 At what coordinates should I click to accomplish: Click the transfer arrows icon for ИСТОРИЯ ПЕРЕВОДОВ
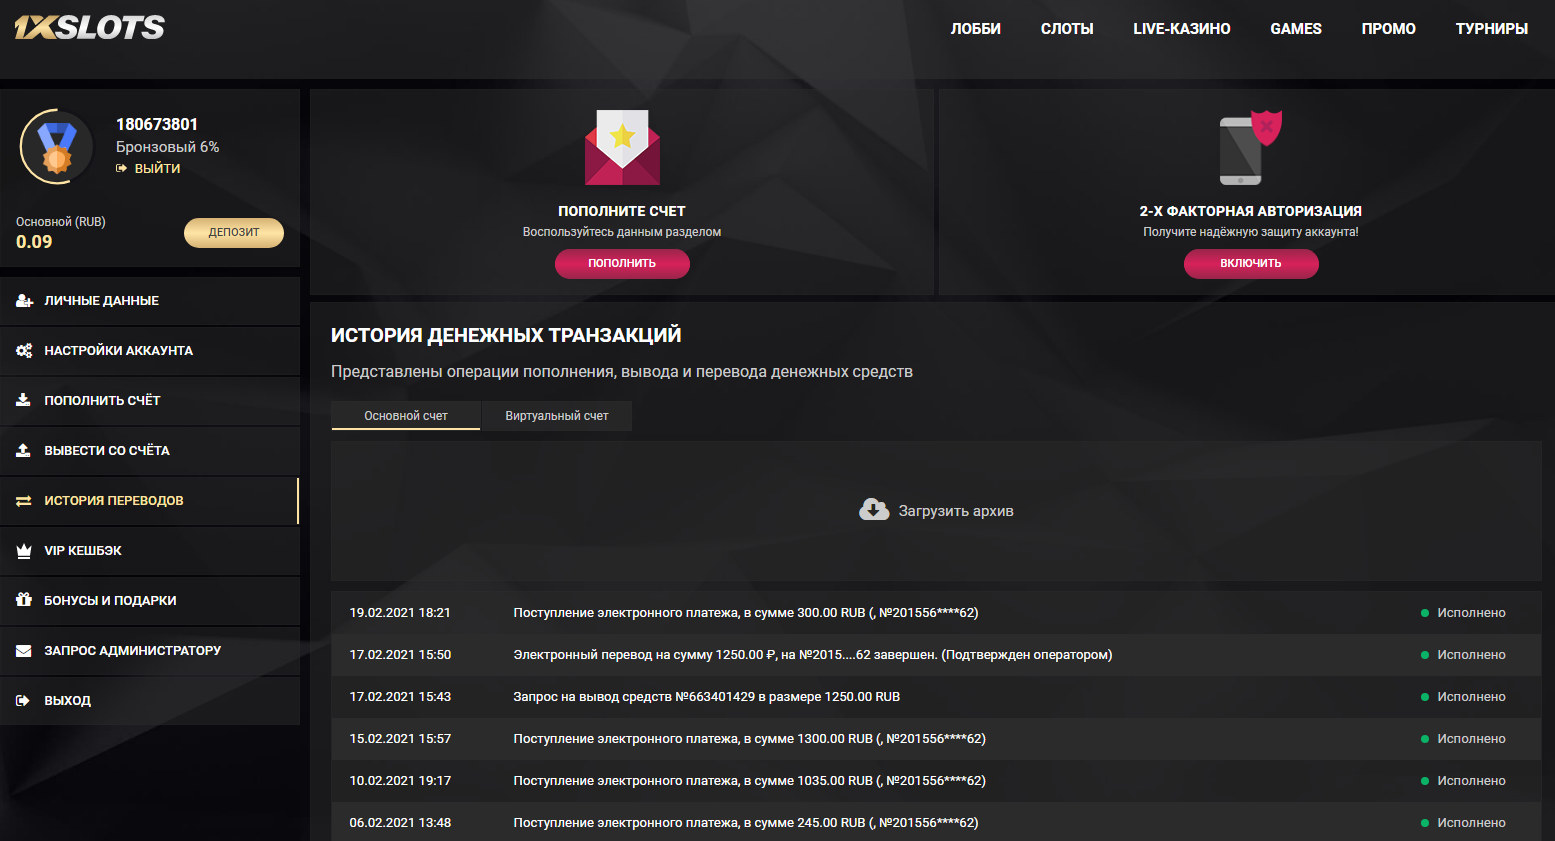coord(24,501)
